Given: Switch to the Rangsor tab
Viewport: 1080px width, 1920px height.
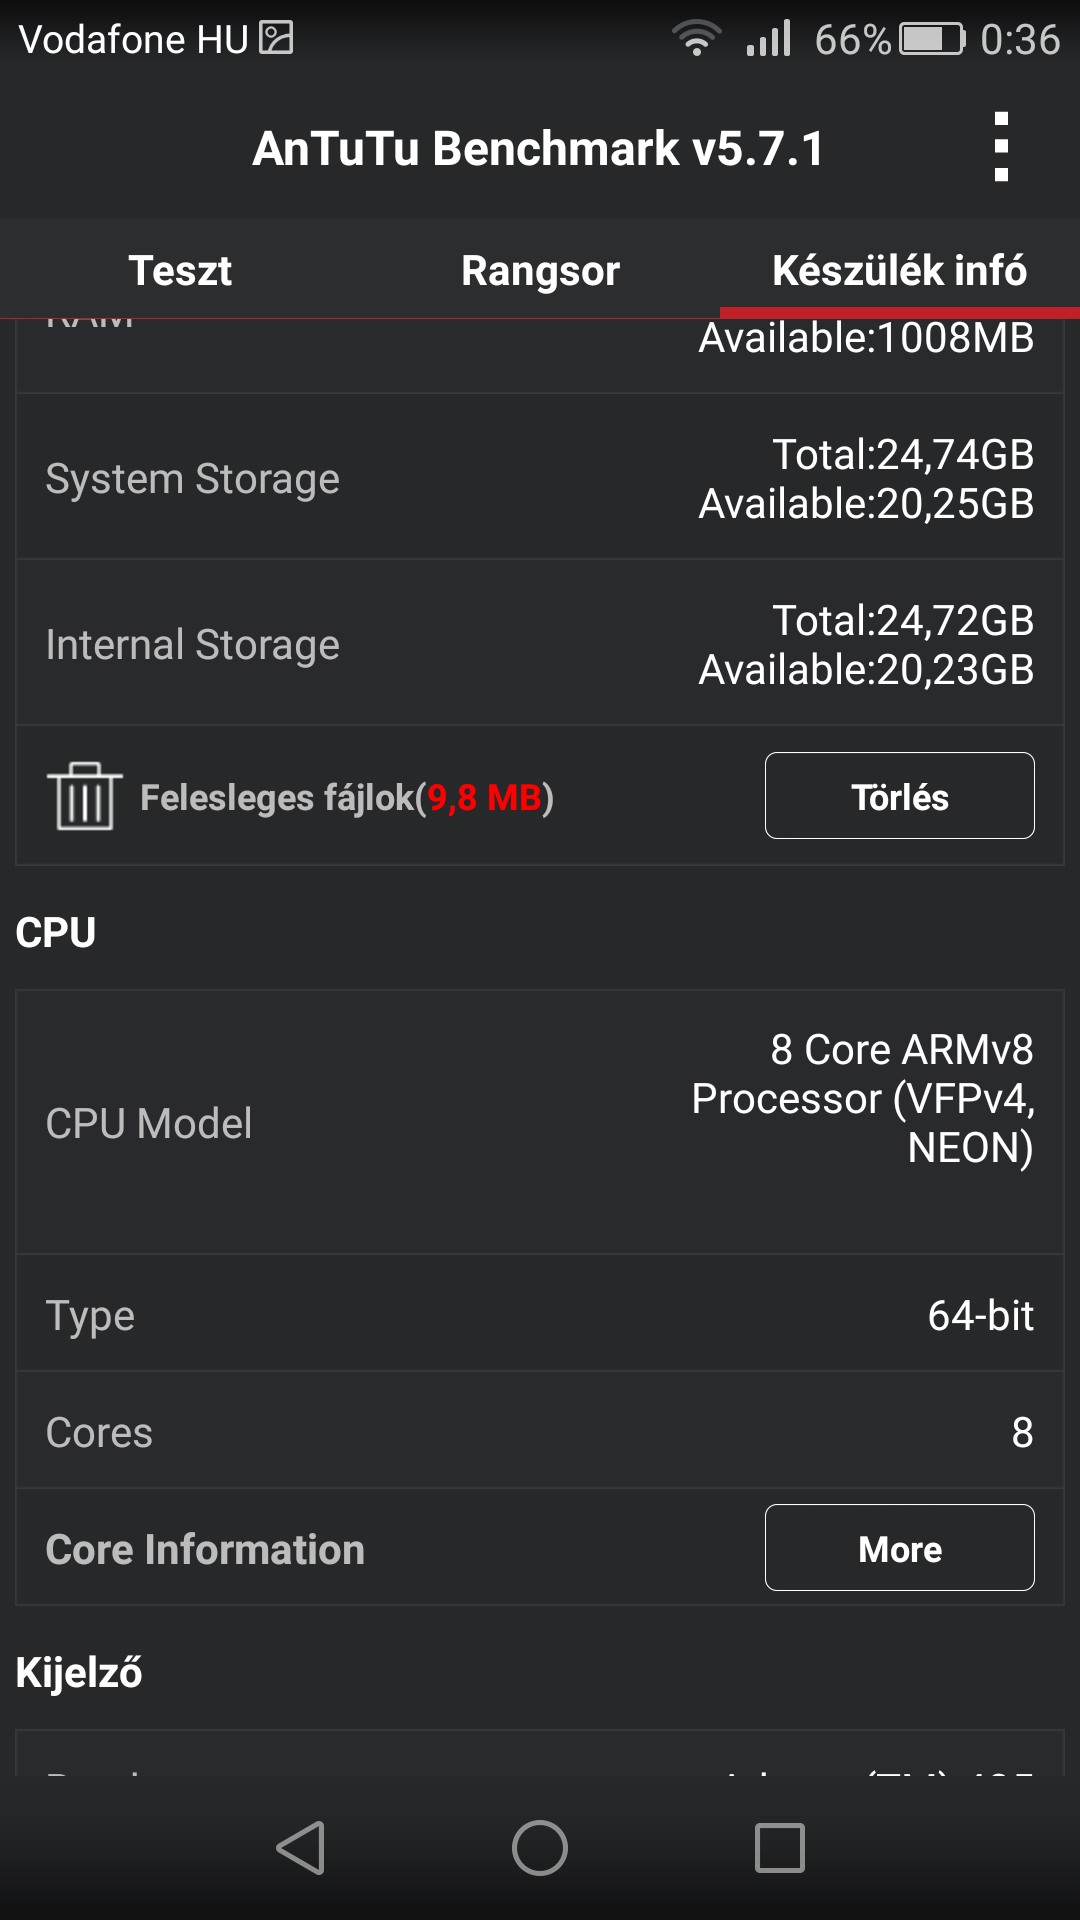Looking at the screenshot, I should point(540,270).
